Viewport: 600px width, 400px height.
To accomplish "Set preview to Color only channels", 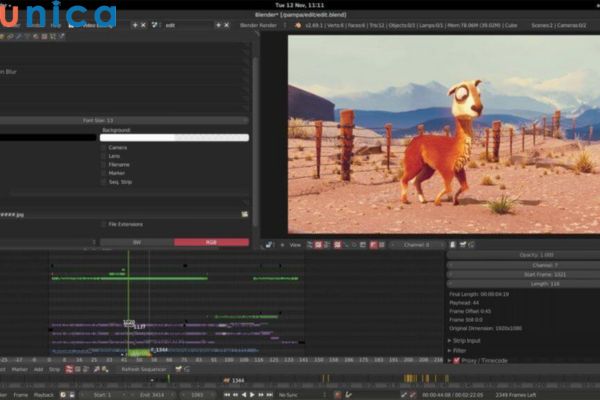I will [382, 245].
